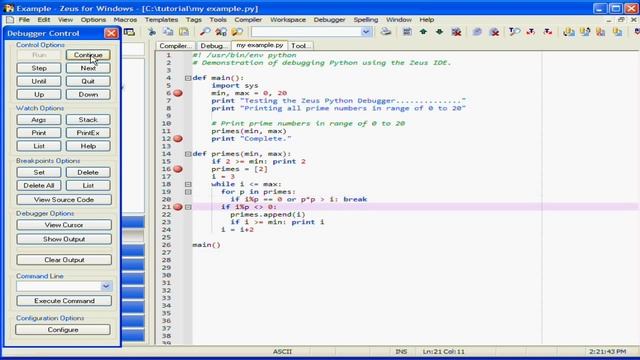Show arguments with the Args button
This screenshot has height=360, width=640.
[x=39, y=120]
